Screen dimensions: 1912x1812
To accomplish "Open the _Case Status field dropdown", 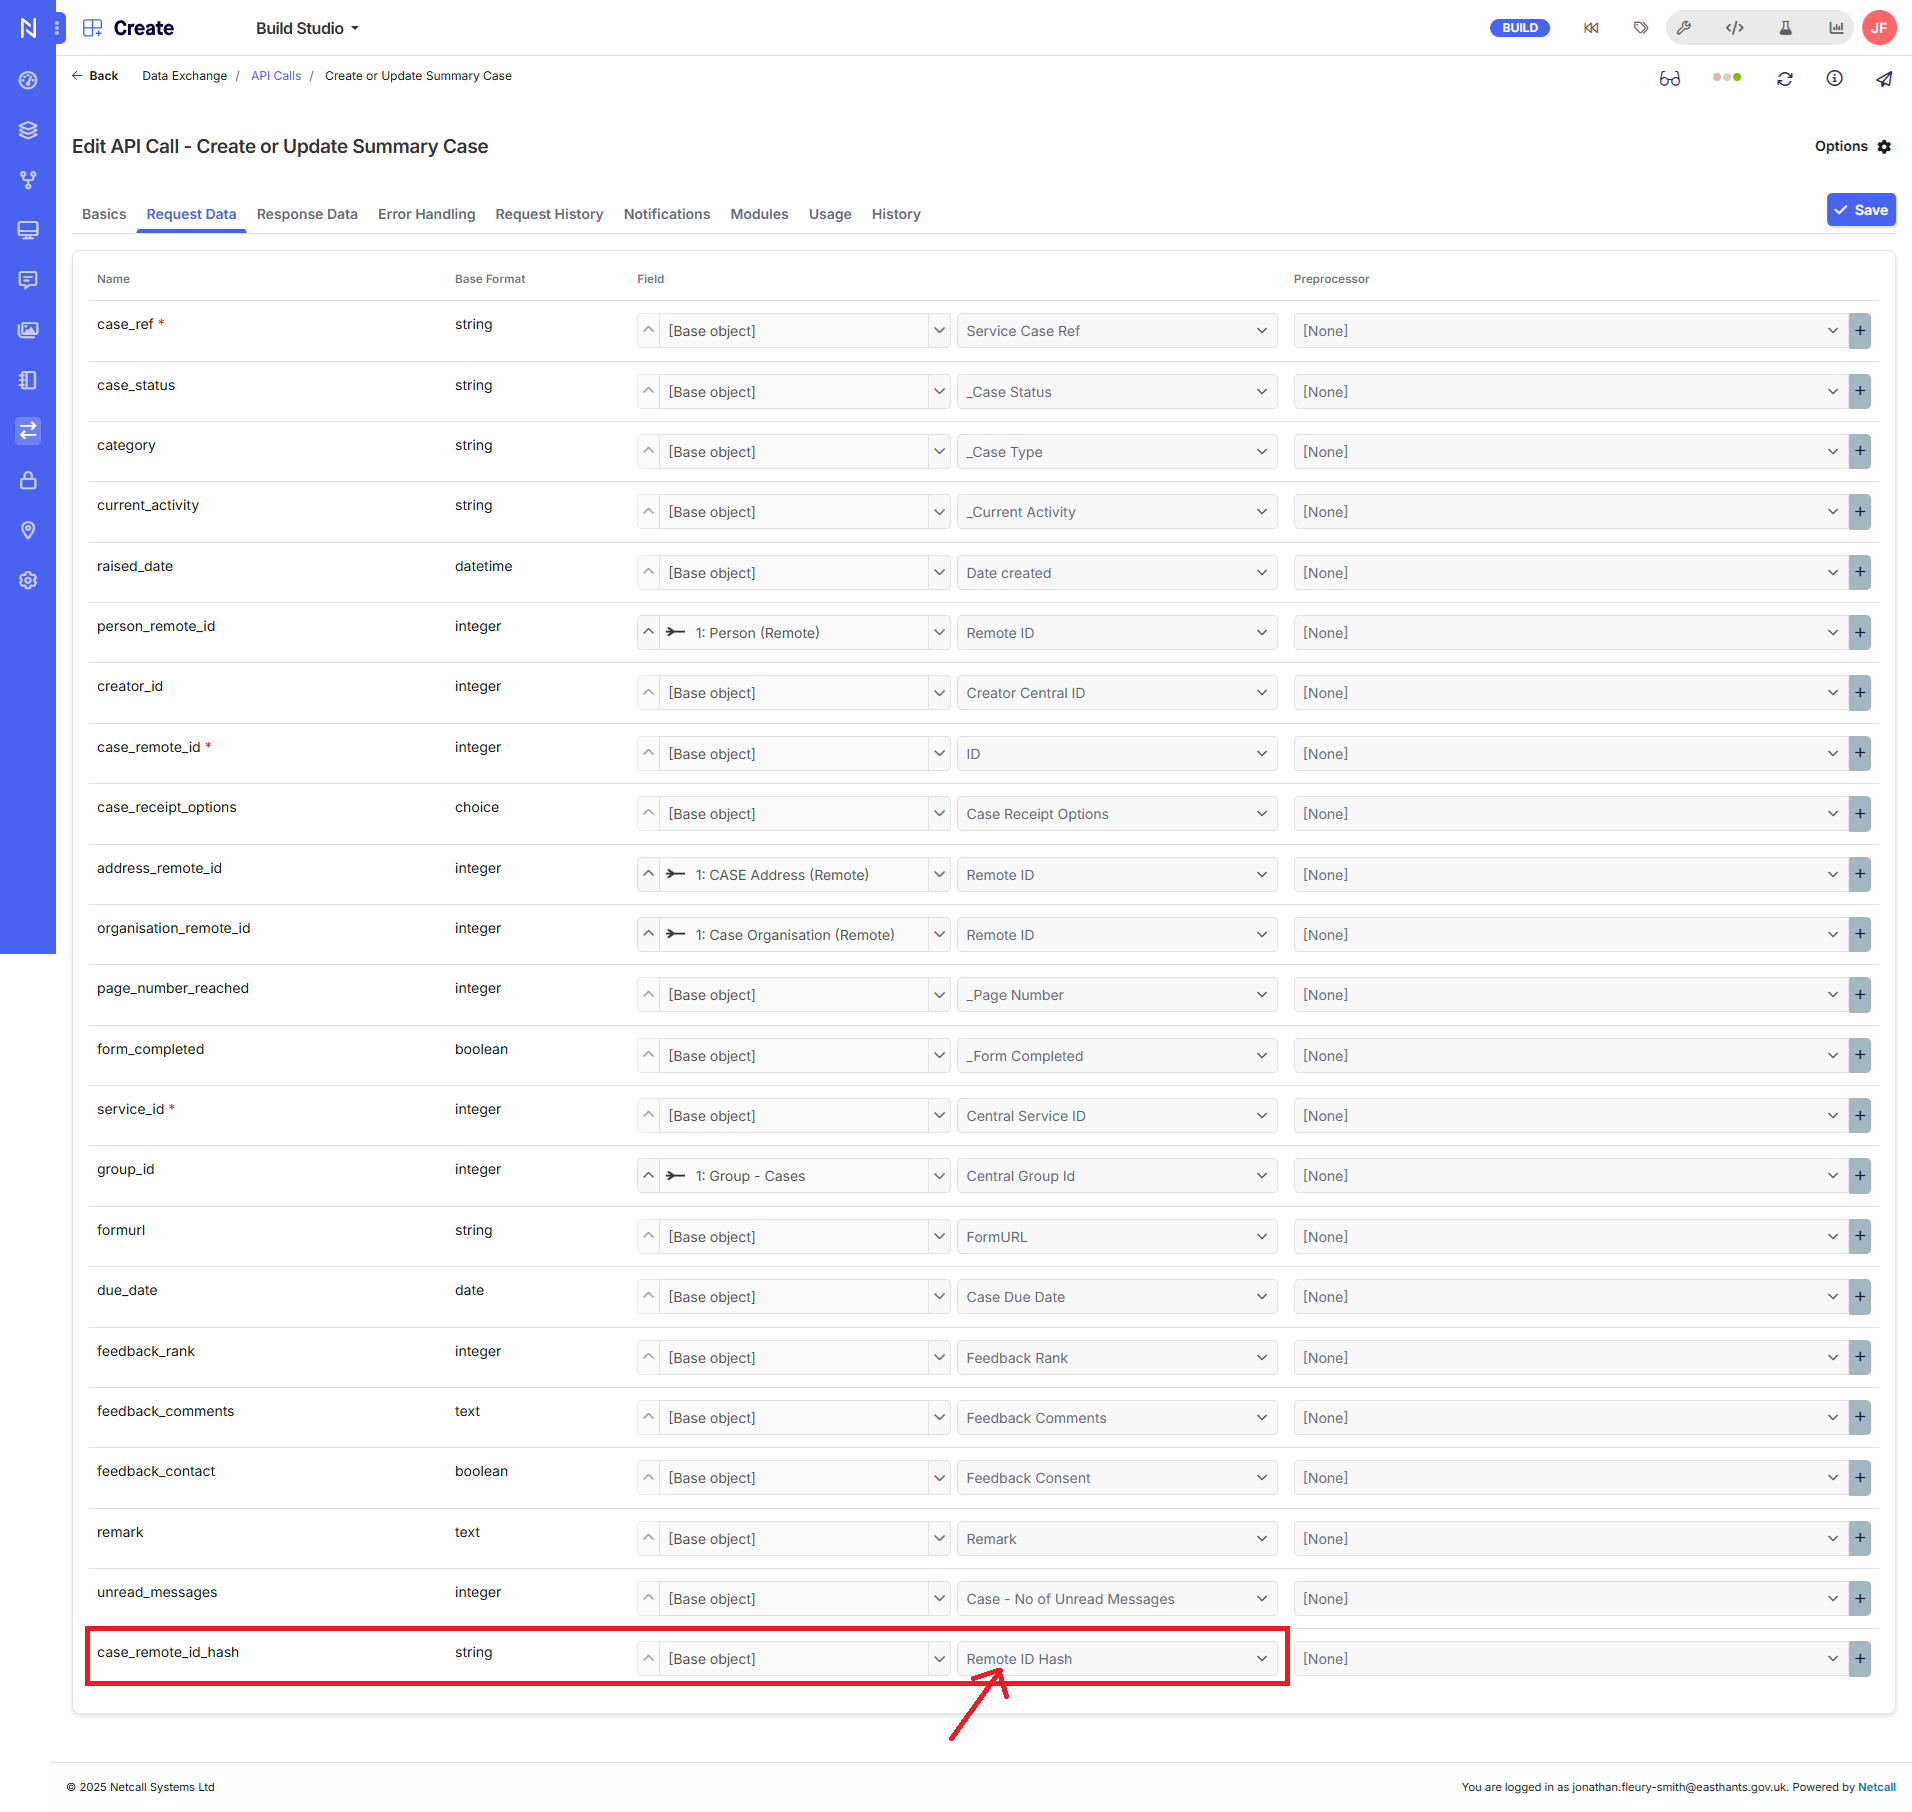I will point(1117,392).
